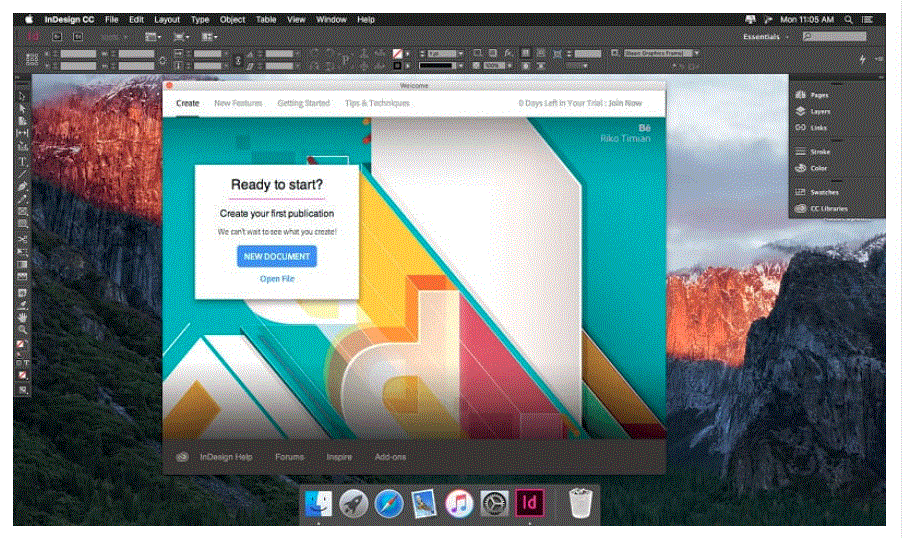Screen dimensions: 903x538
Task: Open the Layout menu
Action: tap(167, 20)
